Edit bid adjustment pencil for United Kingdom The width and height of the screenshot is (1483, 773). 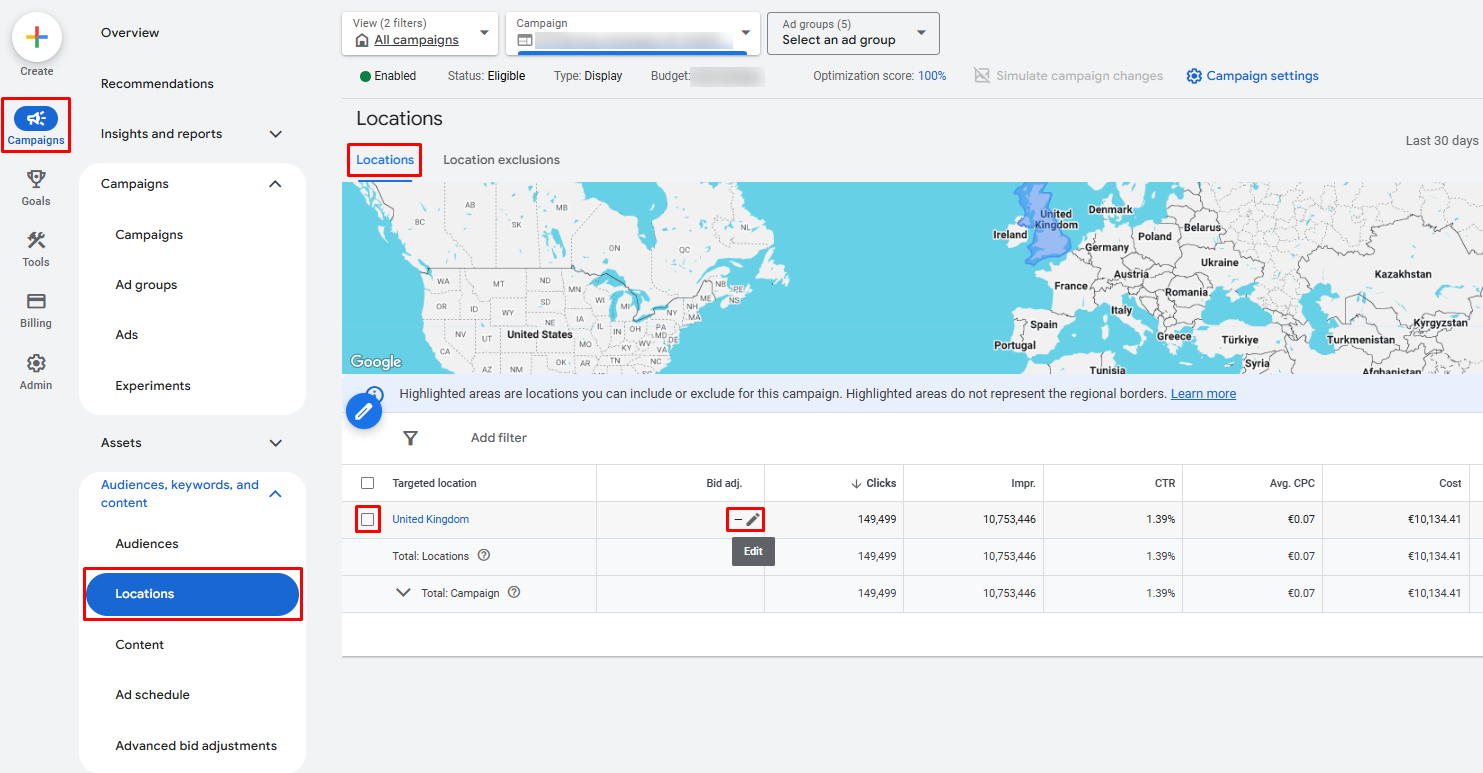coord(752,520)
